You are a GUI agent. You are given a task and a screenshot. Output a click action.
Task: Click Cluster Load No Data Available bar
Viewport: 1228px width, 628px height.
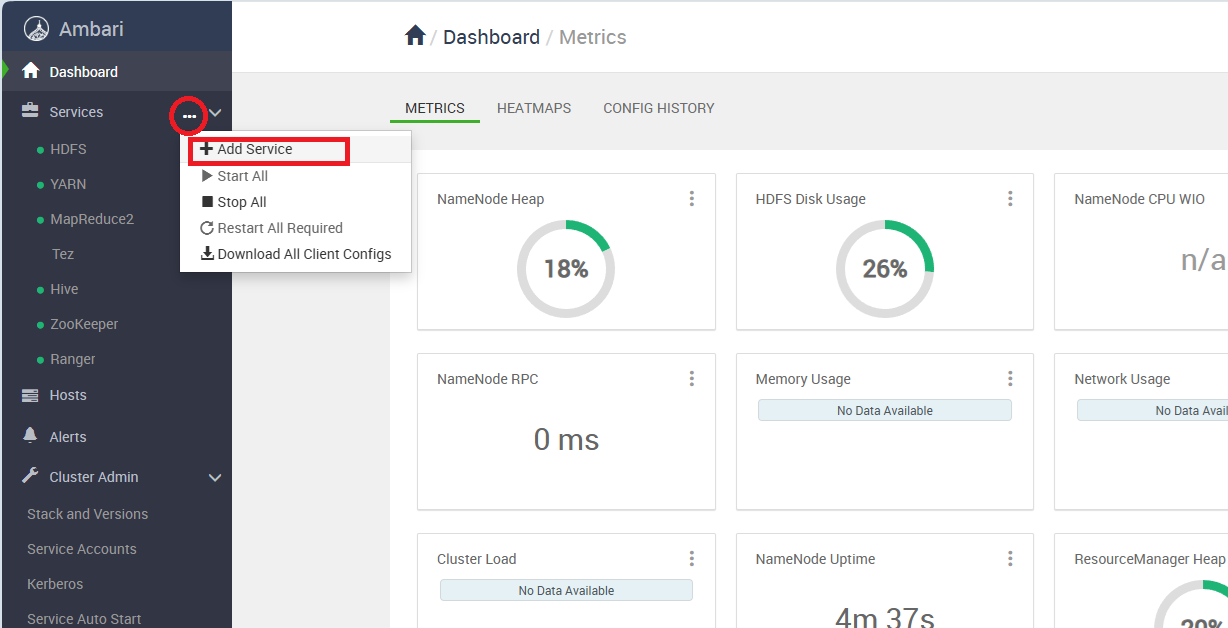tap(566, 590)
